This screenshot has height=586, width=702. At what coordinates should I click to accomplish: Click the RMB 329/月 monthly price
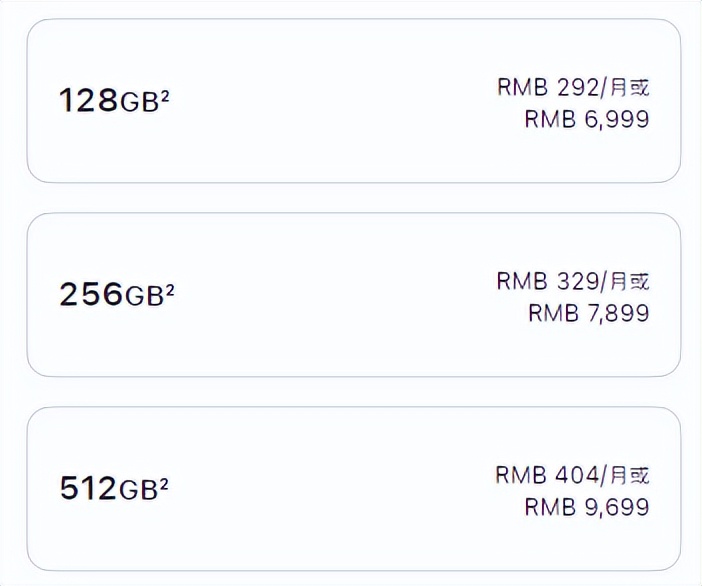click(x=562, y=281)
